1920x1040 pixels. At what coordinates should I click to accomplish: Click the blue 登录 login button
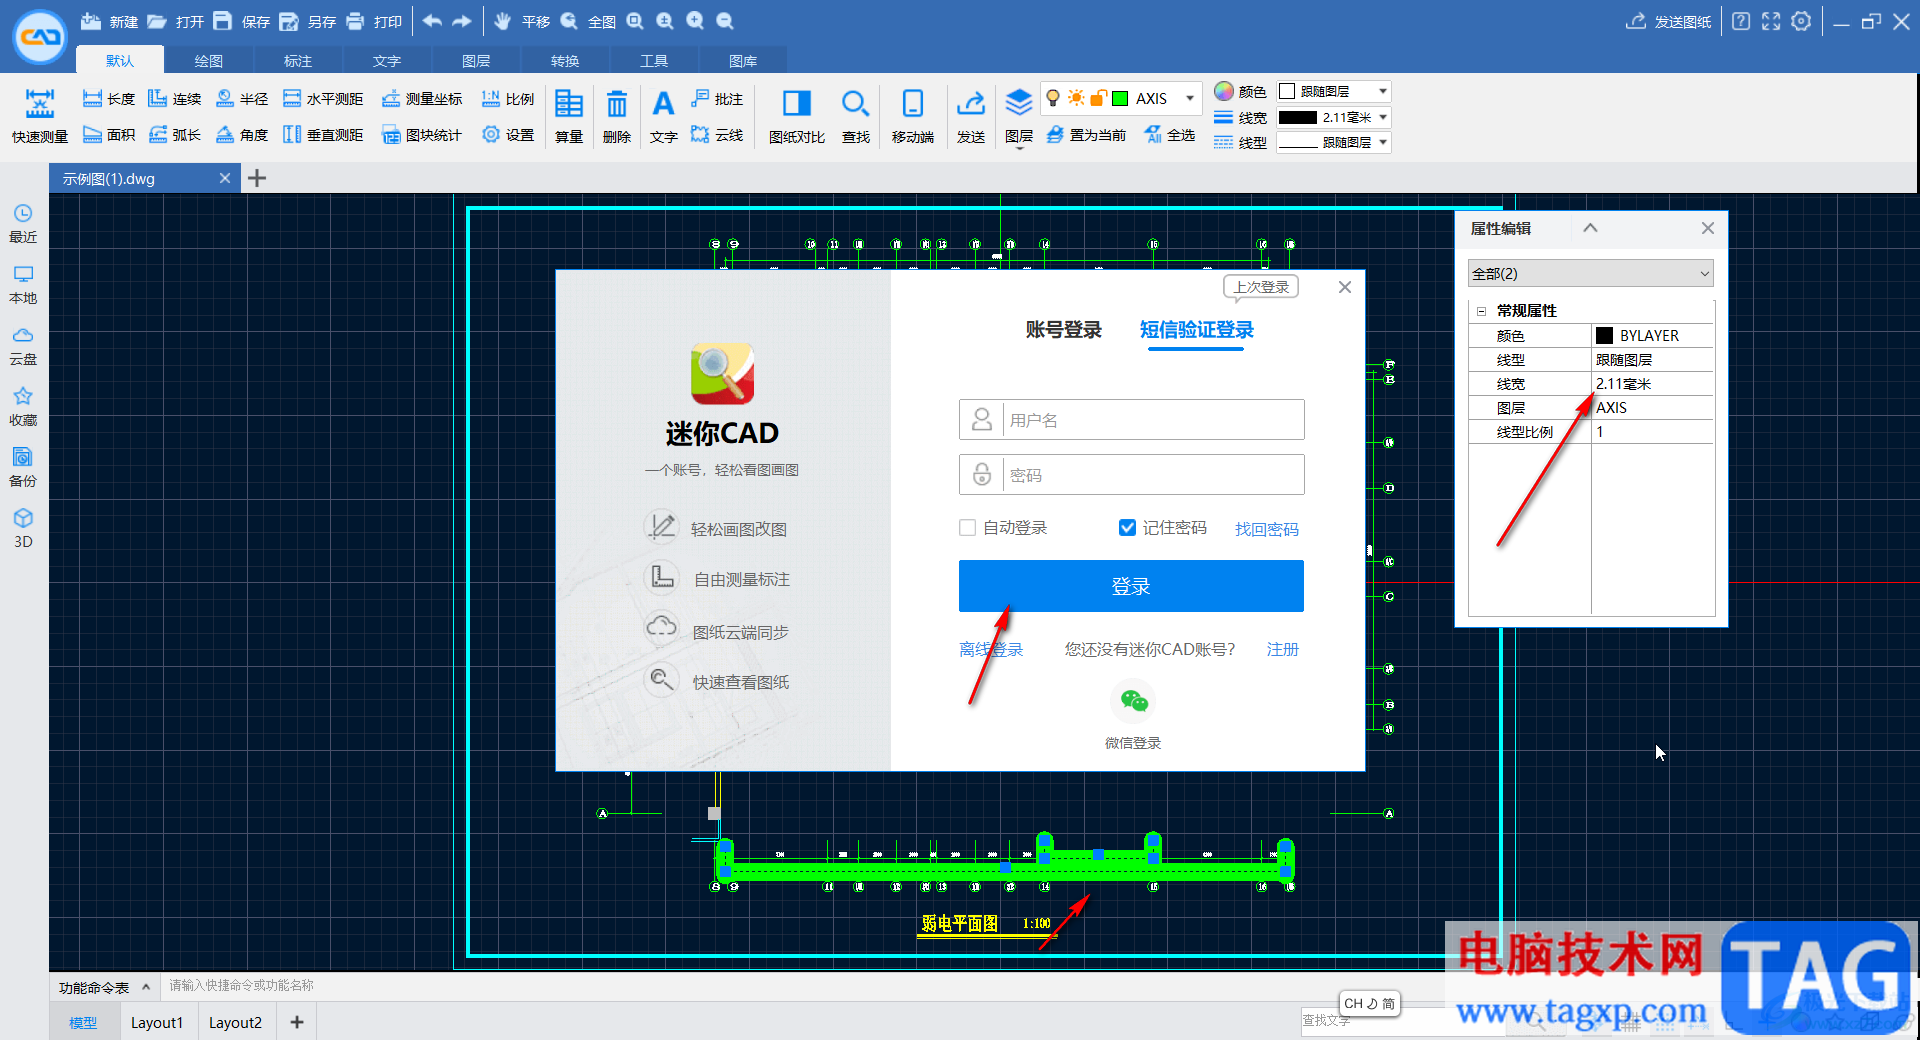coord(1131,586)
